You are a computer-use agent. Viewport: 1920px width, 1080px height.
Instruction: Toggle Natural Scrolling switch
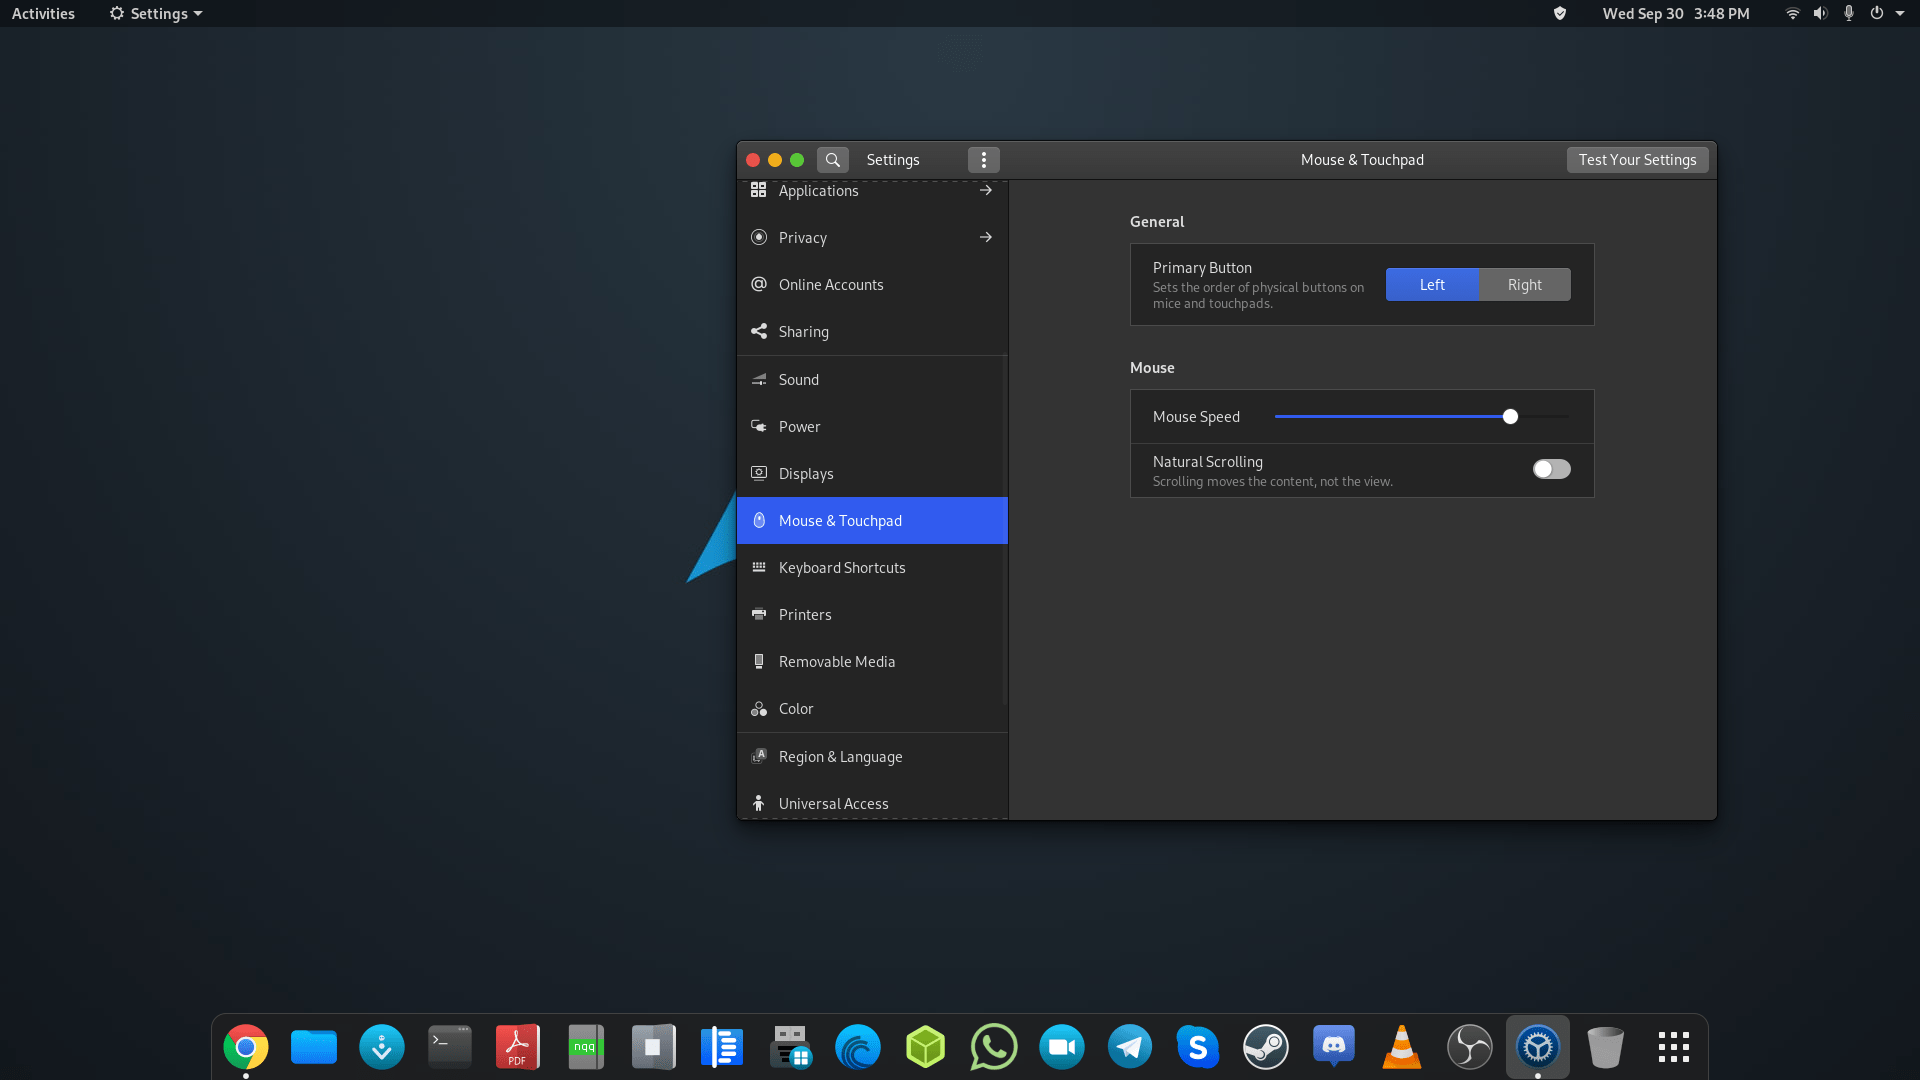point(1551,469)
